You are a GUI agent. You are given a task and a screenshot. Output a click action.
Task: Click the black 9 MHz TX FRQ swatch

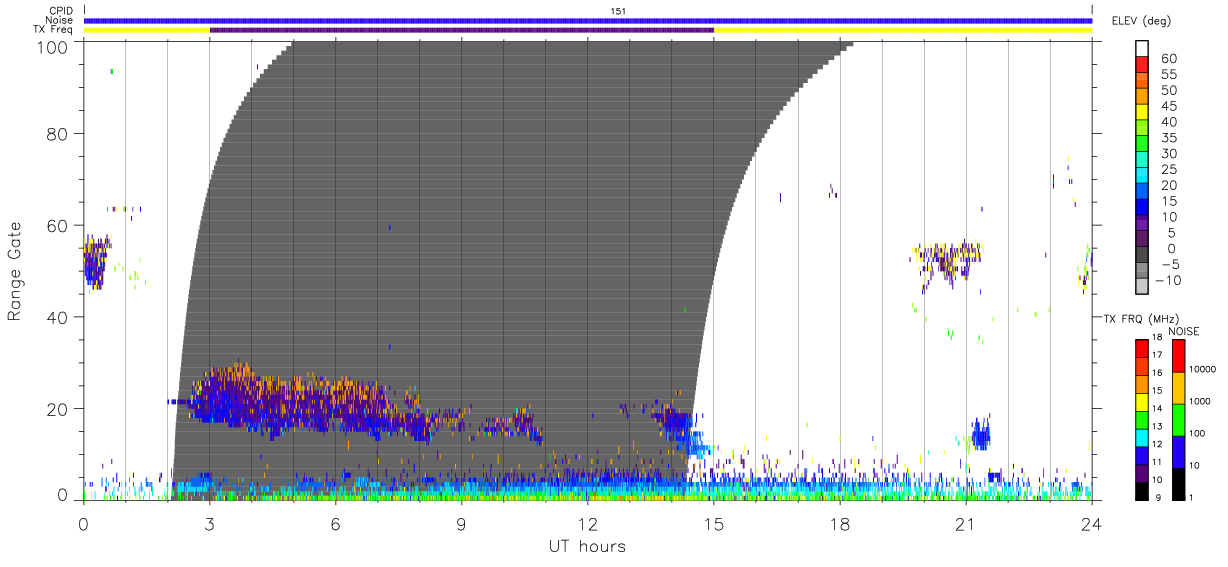[1141, 490]
